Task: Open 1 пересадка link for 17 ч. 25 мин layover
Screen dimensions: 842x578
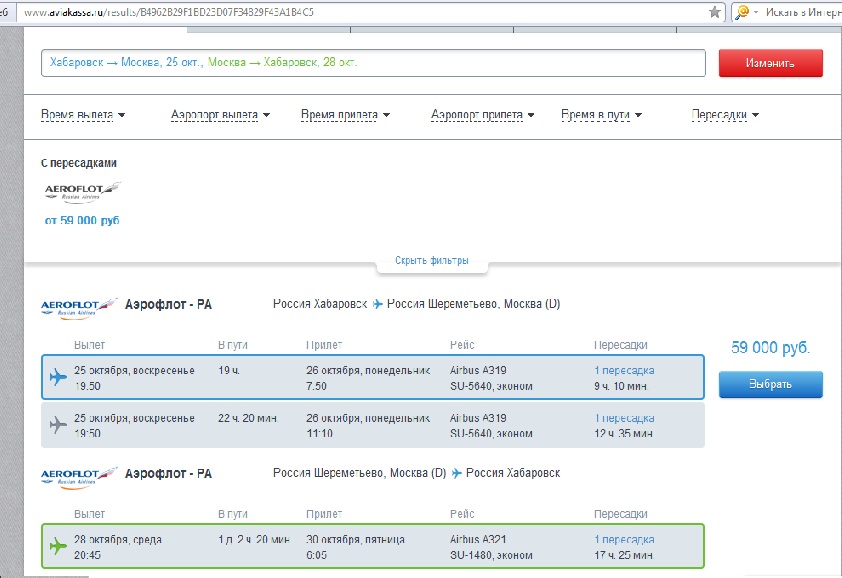Action: click(624, 539)
